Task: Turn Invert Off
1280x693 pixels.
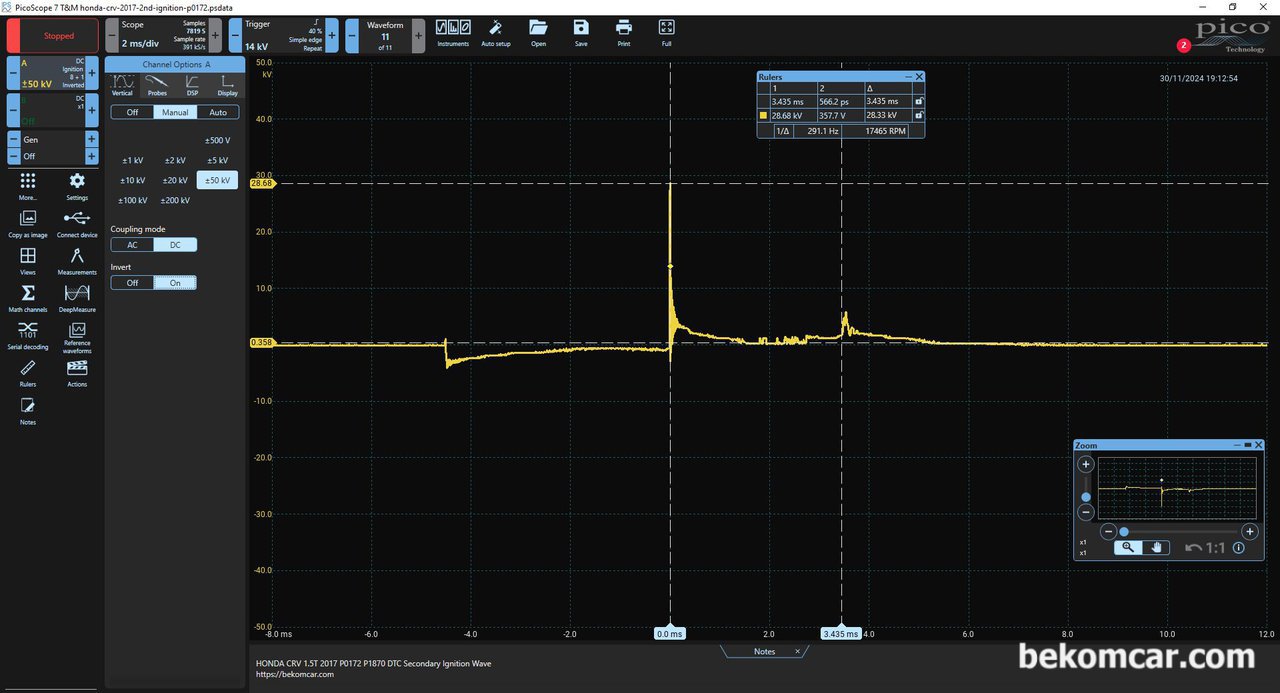Action: click(132, 283)
